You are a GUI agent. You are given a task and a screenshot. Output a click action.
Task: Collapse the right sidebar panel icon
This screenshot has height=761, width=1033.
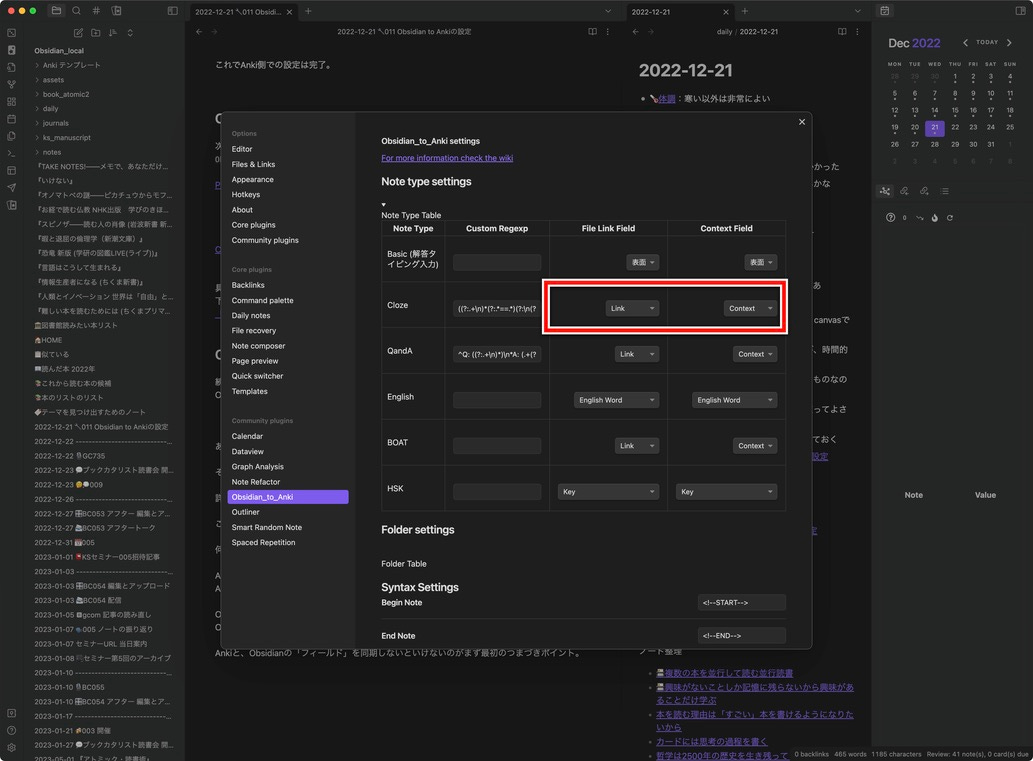1020,11
